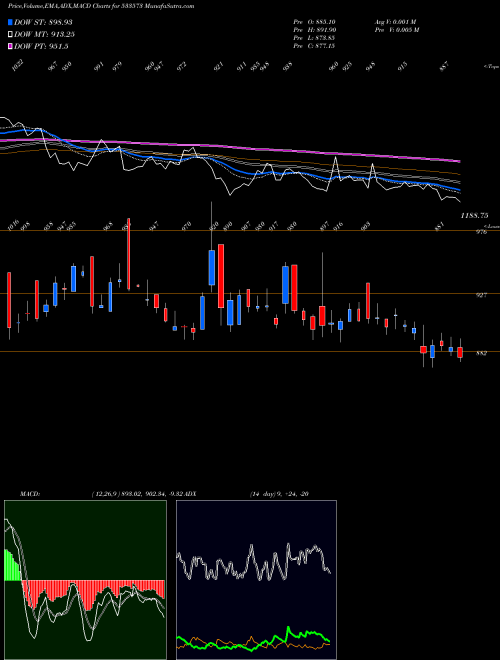Click the 'Pre O: 885.10' open value

point(314,22)
